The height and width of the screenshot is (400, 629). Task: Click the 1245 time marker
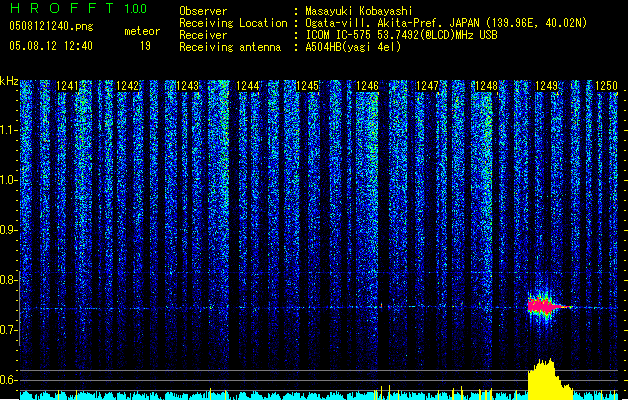point(307,86)
